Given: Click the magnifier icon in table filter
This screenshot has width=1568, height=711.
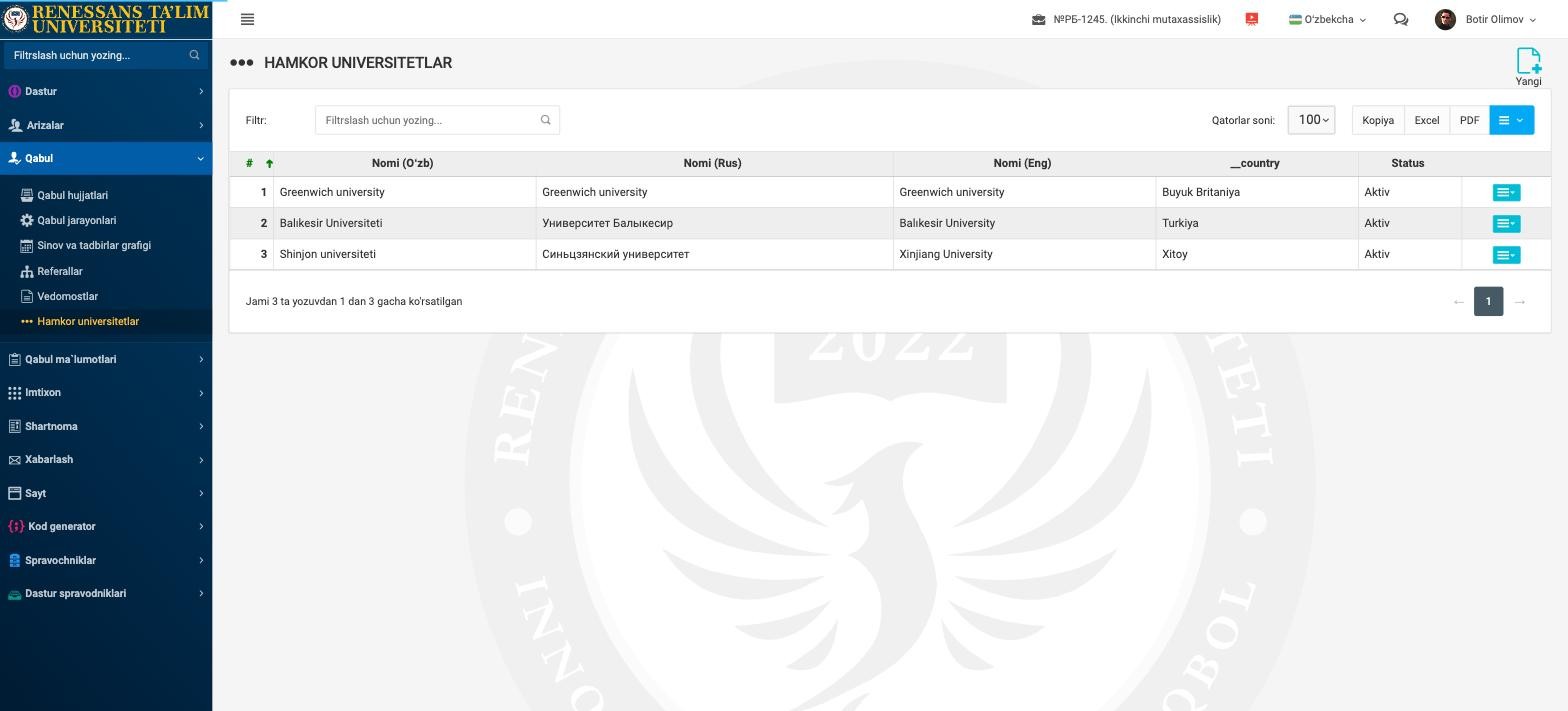Looking at the screenshot, I should (546, 120).
